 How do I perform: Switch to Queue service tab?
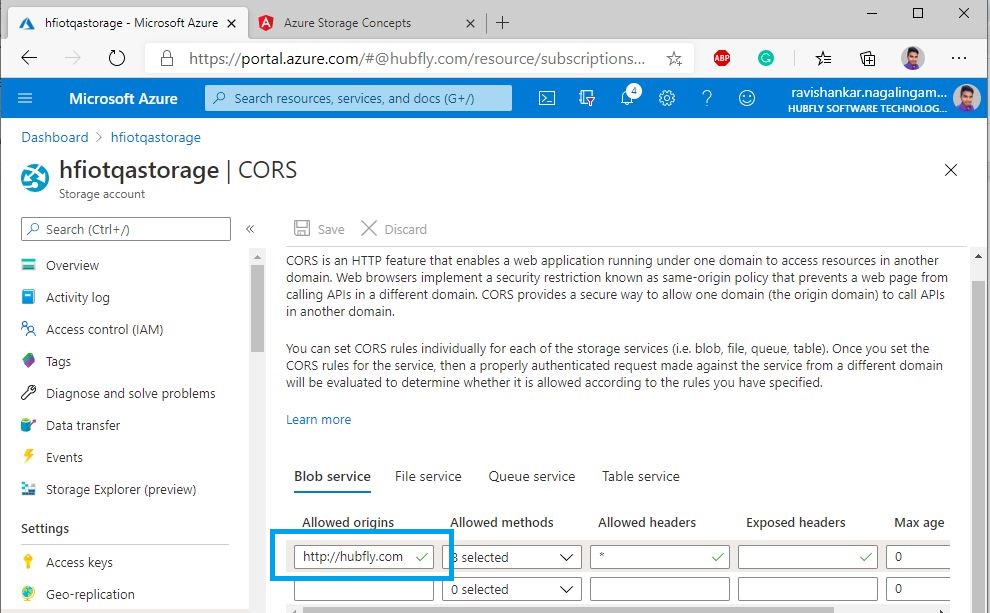(x=531, y=477)
